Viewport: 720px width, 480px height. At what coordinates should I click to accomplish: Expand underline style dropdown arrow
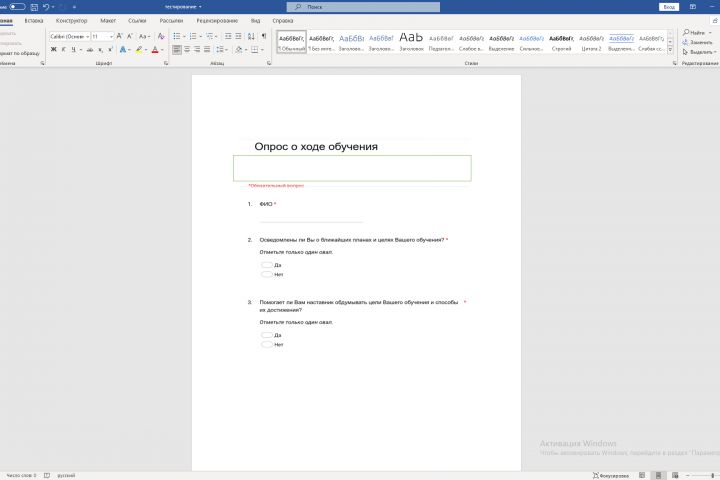point(81,49)
